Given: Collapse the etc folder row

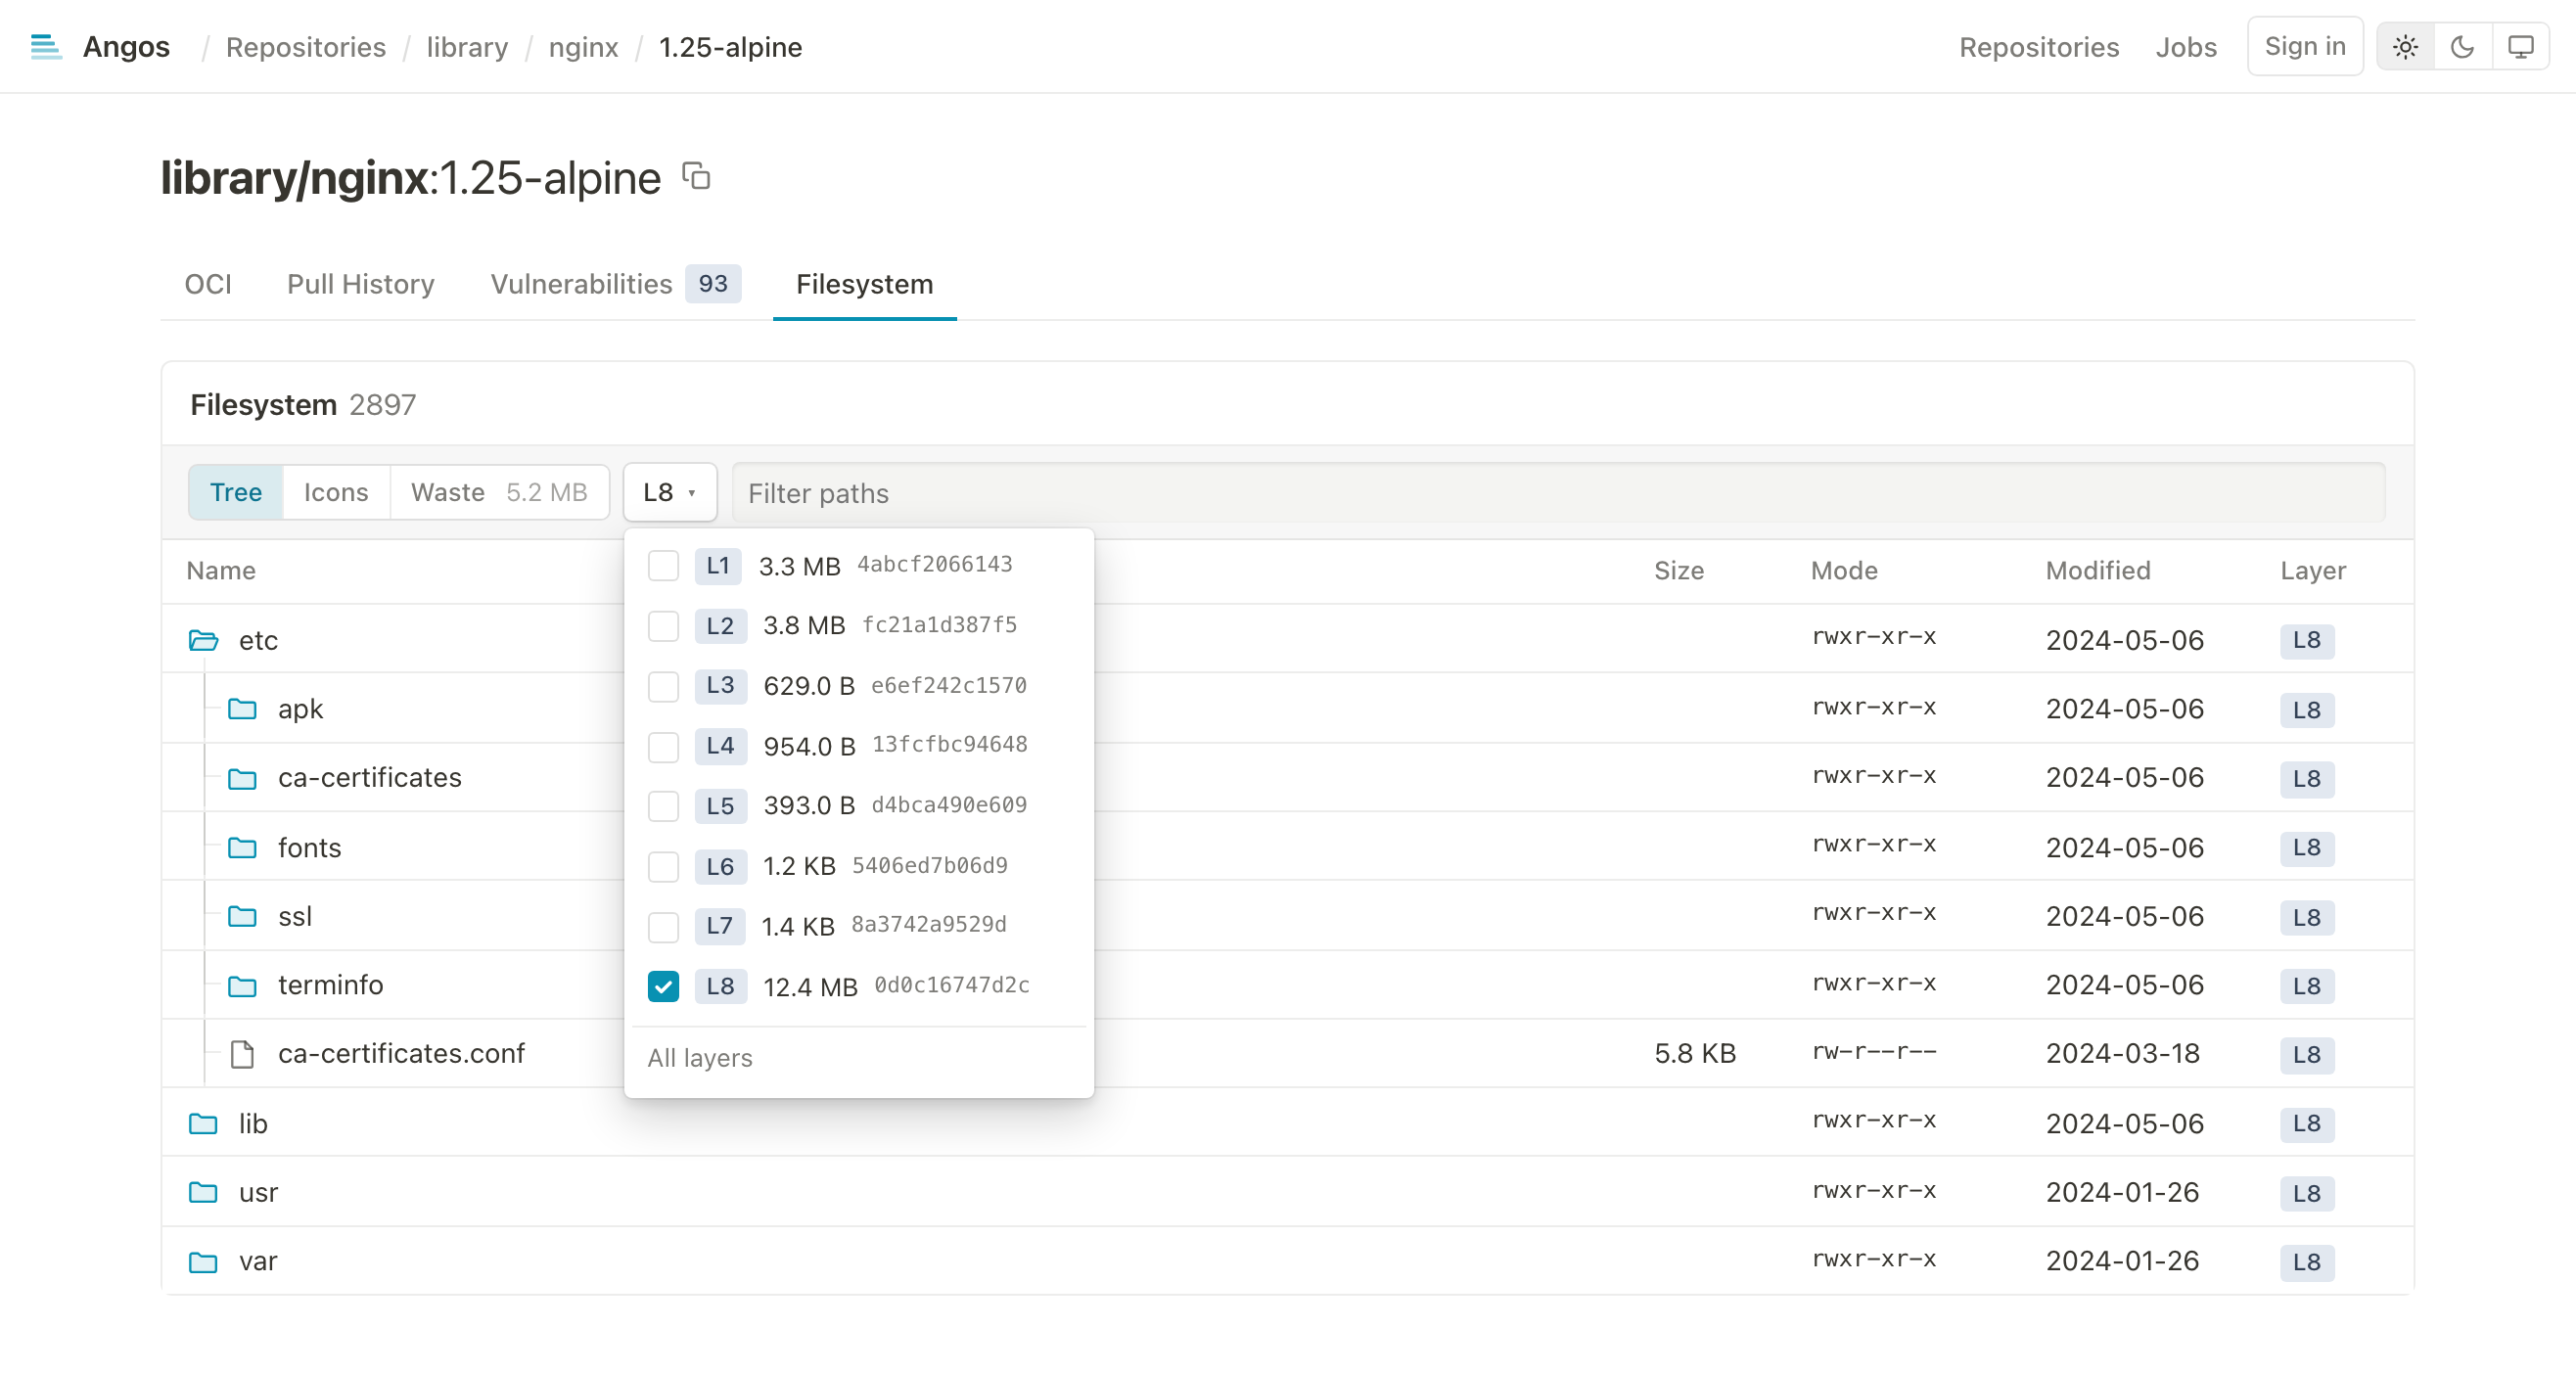Looking at the screenshot, I should pyautogui.click(x=1288, y=639).
